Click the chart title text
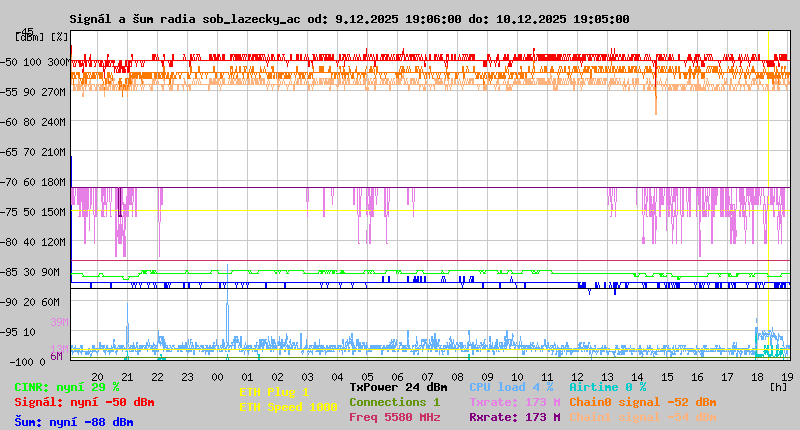Viewport: 800px width, 430px height. point(349,19)
